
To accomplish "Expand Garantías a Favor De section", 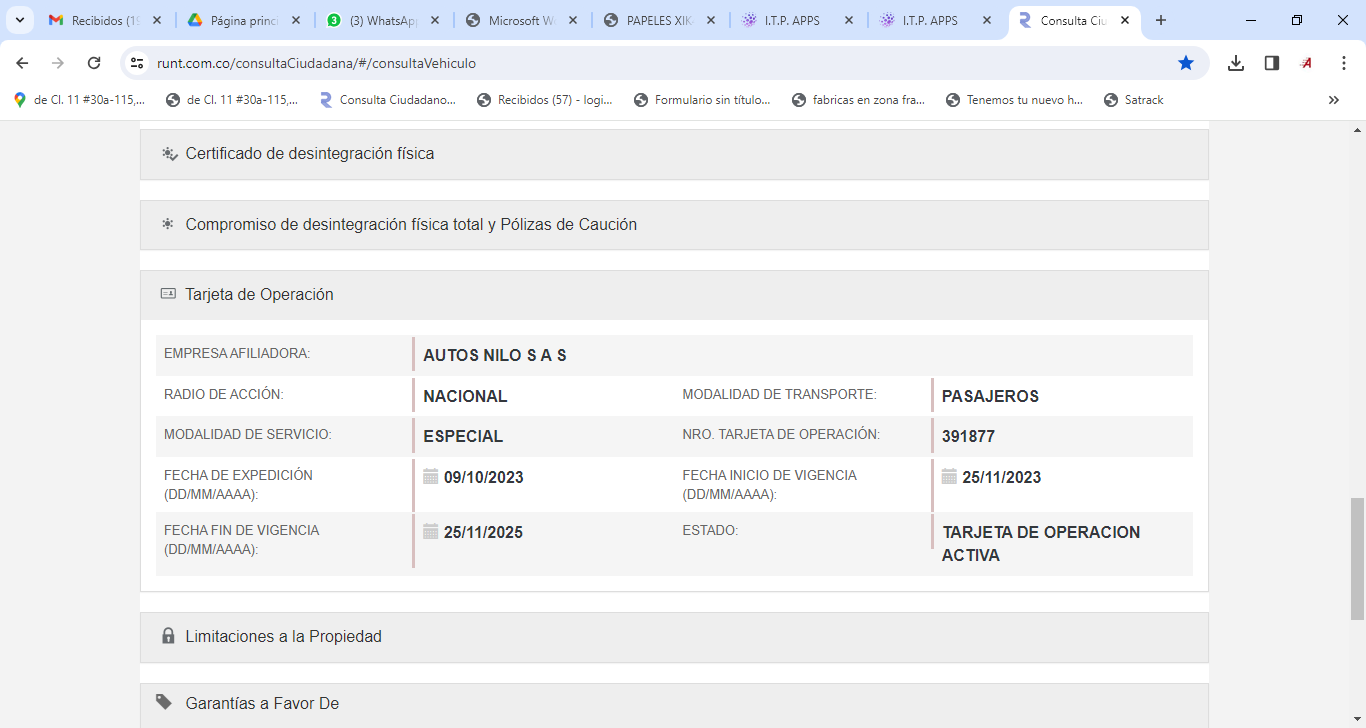I will click(x=262, y=704).
